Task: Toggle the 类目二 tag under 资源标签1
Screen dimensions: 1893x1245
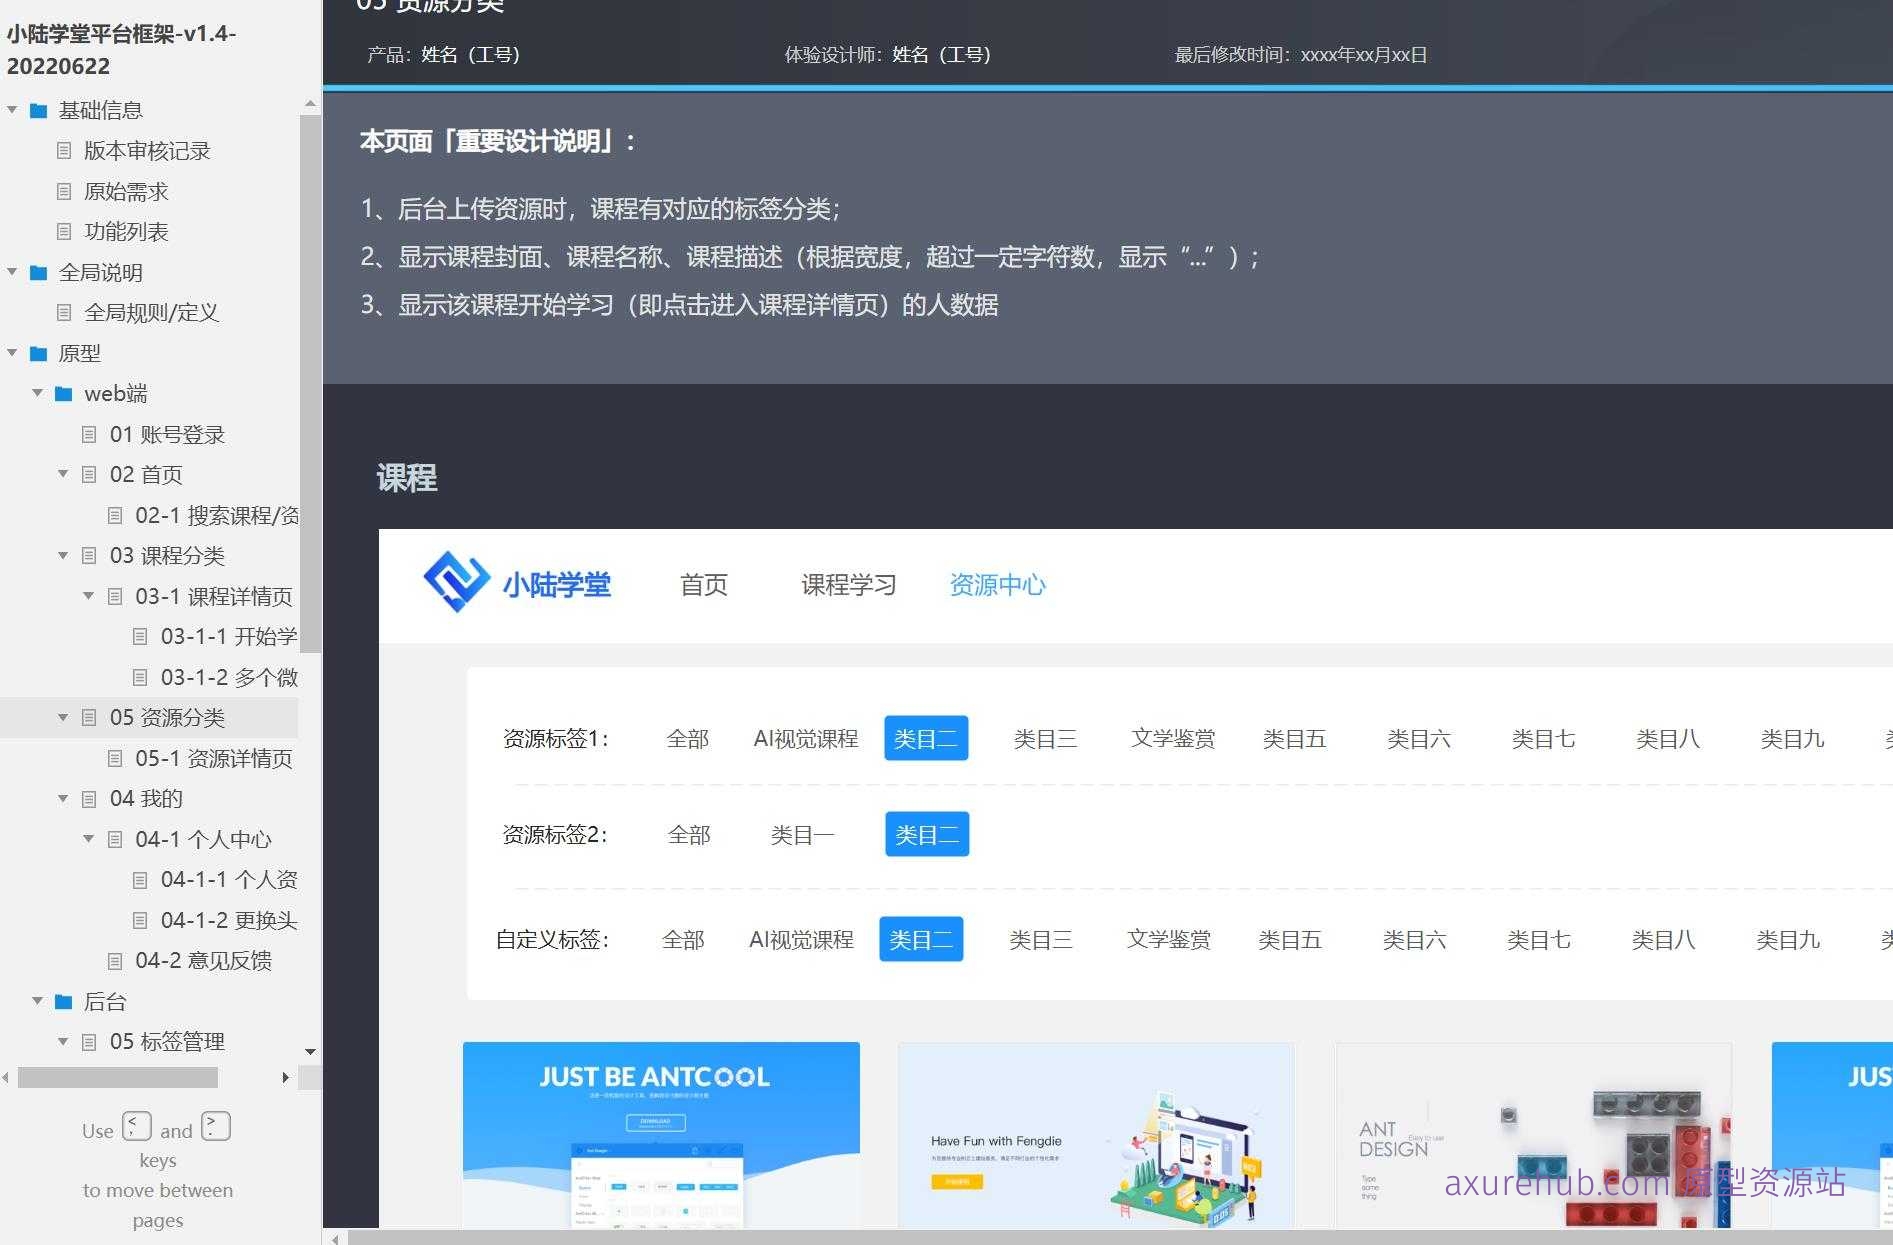Action: [x=926, y=738]
